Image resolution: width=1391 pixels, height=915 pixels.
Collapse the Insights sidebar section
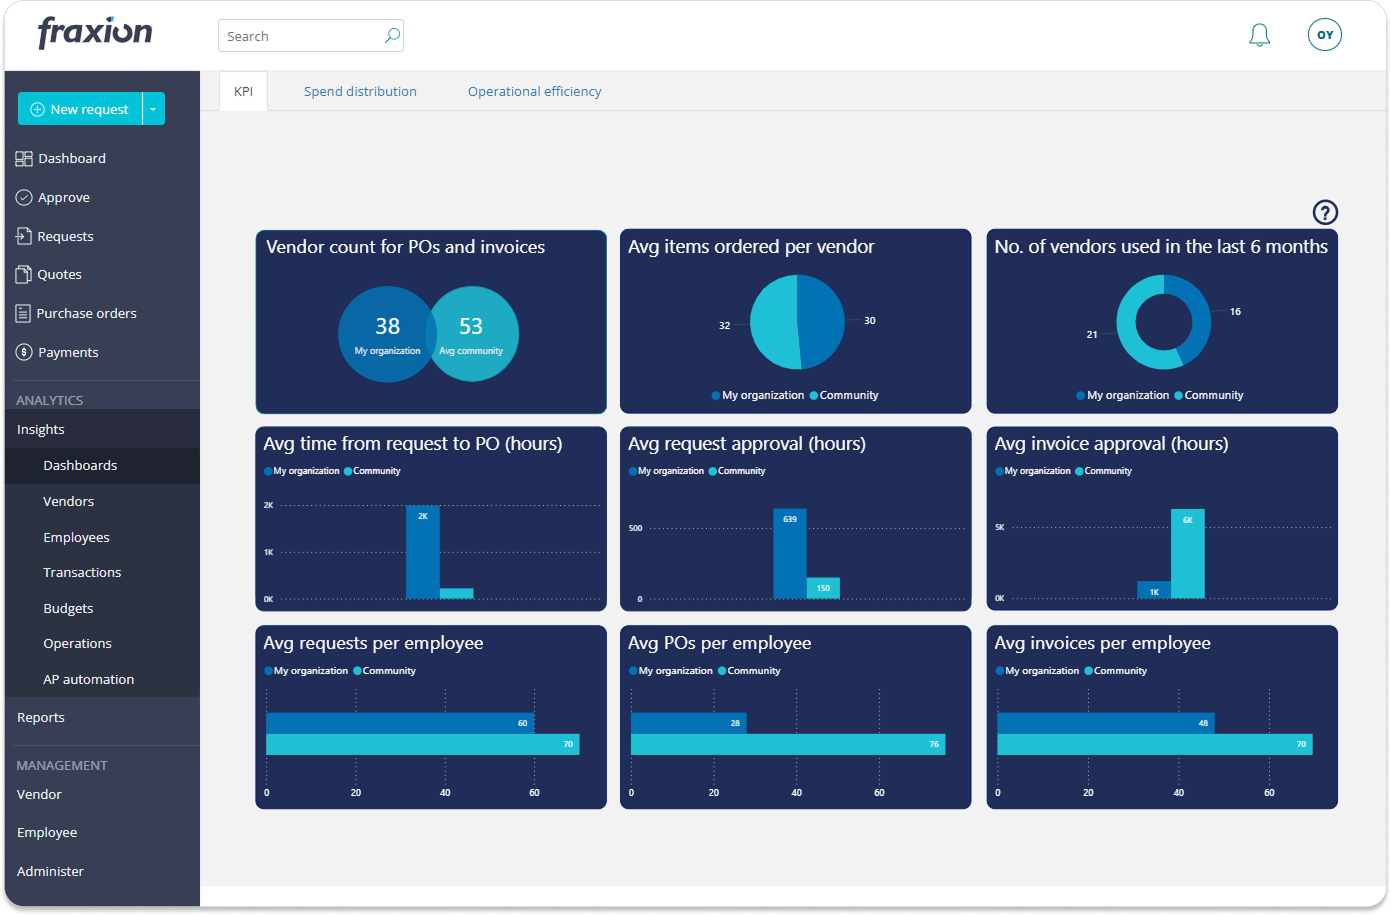[41, 429]
